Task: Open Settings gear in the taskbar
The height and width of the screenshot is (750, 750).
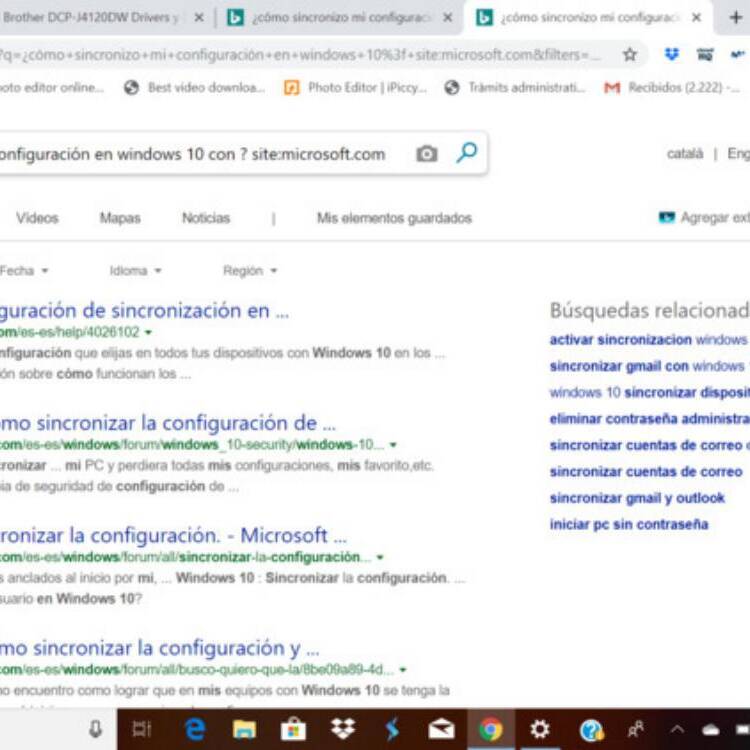Action: (x=540, y=729)
